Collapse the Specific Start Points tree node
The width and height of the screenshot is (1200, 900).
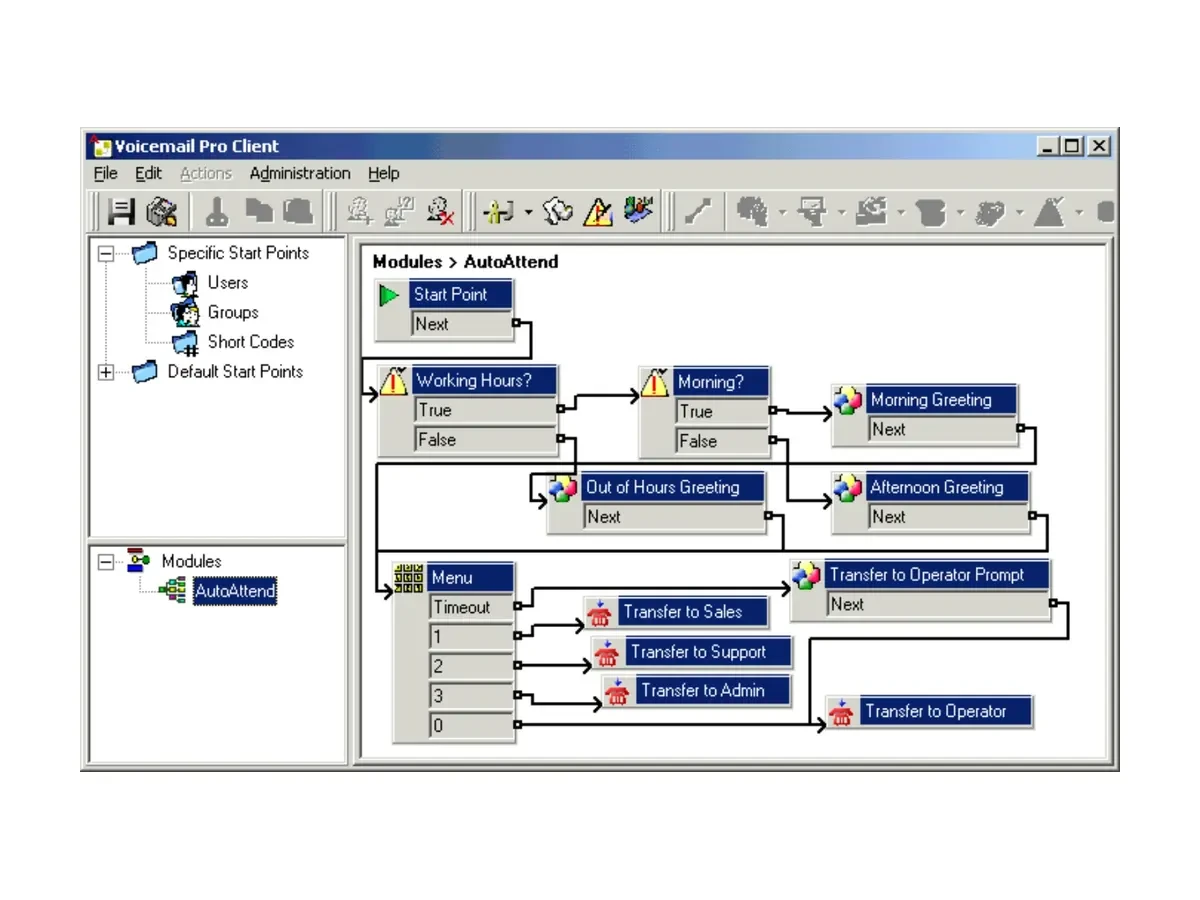coord(106,254)
